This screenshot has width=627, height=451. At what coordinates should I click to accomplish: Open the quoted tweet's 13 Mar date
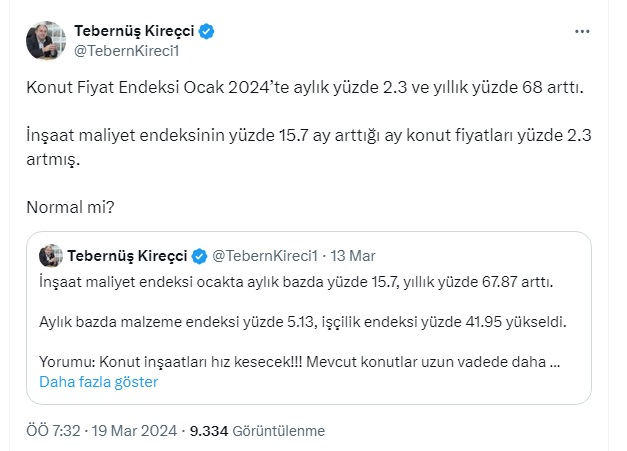tap(353, 256)
